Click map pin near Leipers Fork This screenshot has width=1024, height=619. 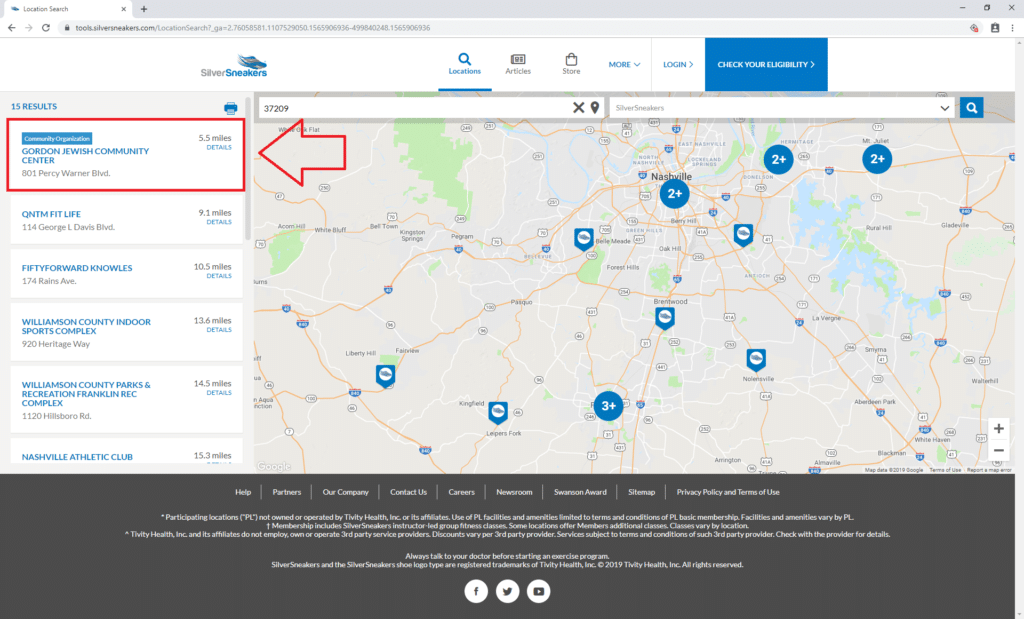(x=498, y=412)
